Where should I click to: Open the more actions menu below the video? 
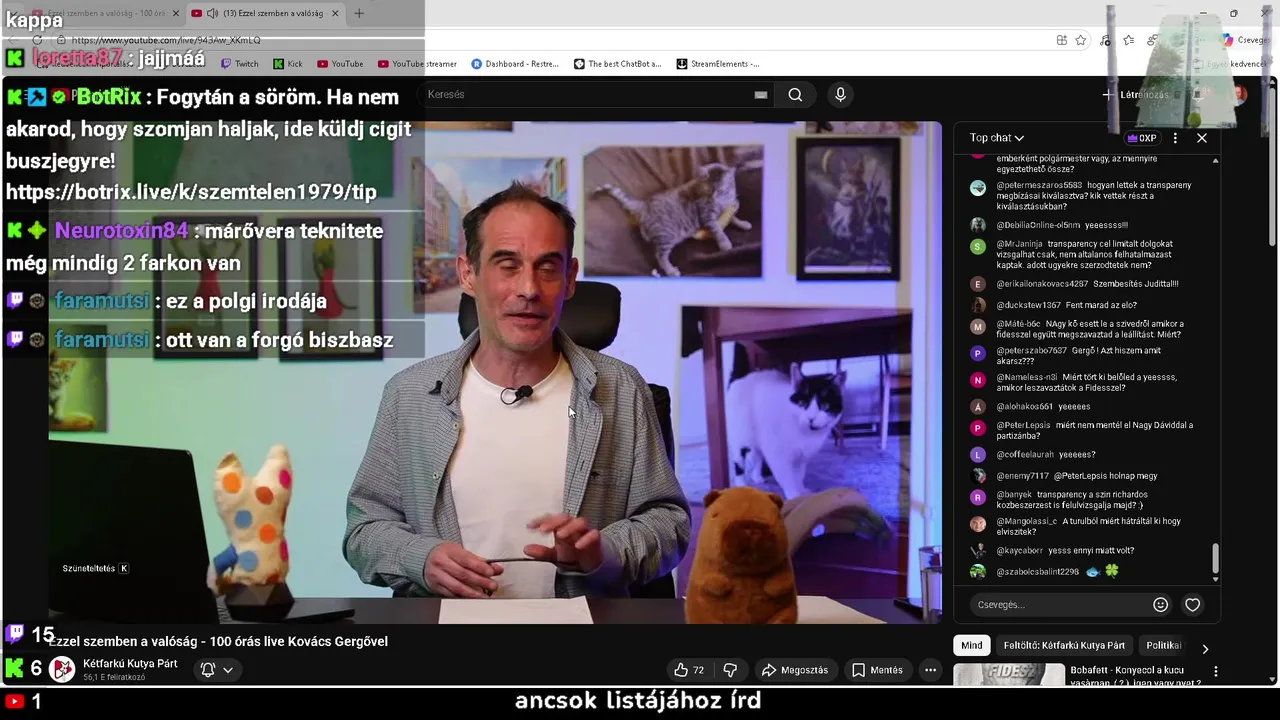click(x=930, y=670)
